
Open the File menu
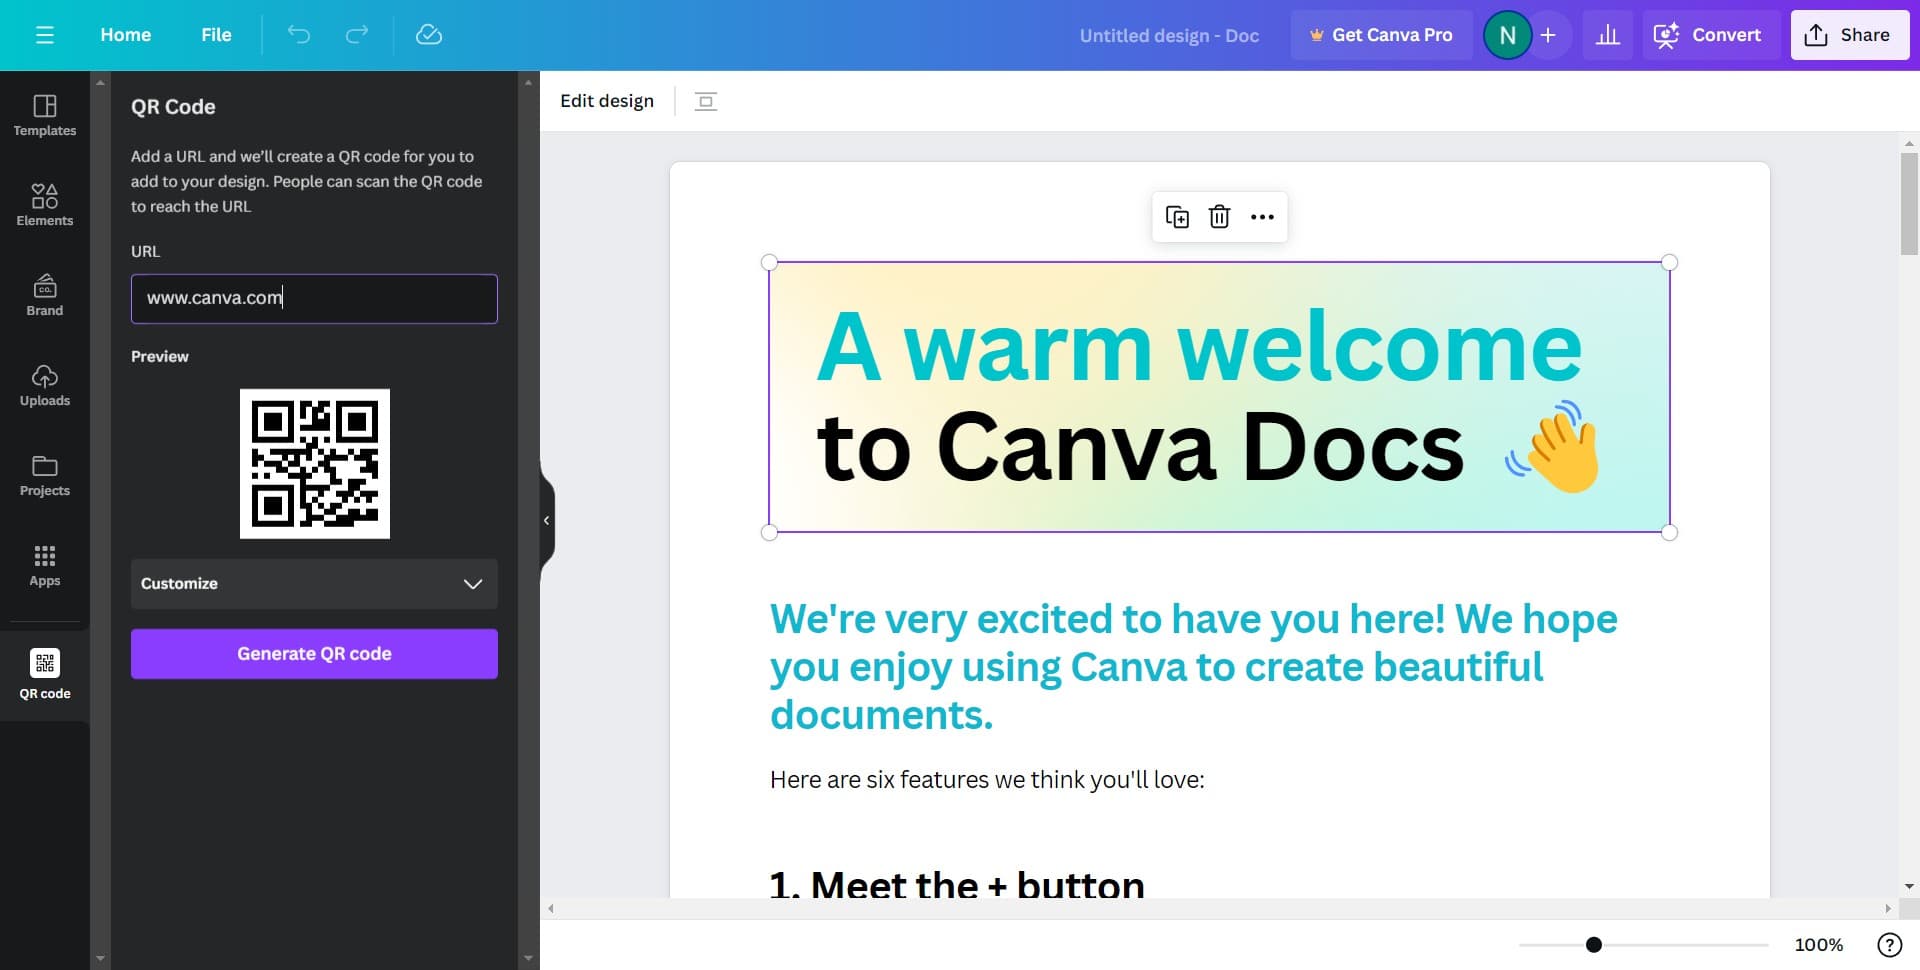coord(216,34)
